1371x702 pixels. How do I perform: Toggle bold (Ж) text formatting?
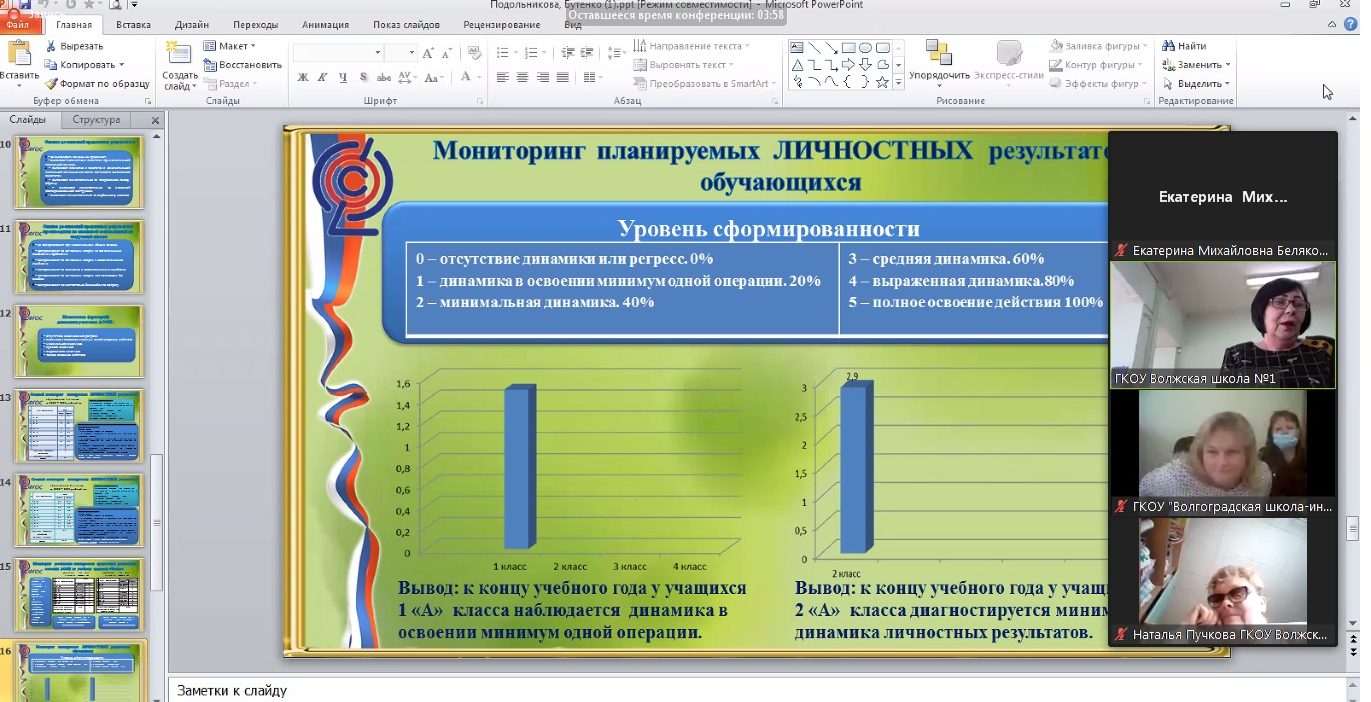click(x=303, y=78)
